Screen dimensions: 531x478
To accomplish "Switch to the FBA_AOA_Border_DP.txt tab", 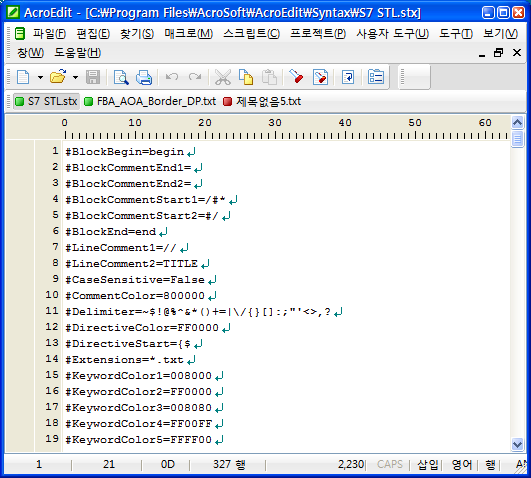I will pos(150,101).
